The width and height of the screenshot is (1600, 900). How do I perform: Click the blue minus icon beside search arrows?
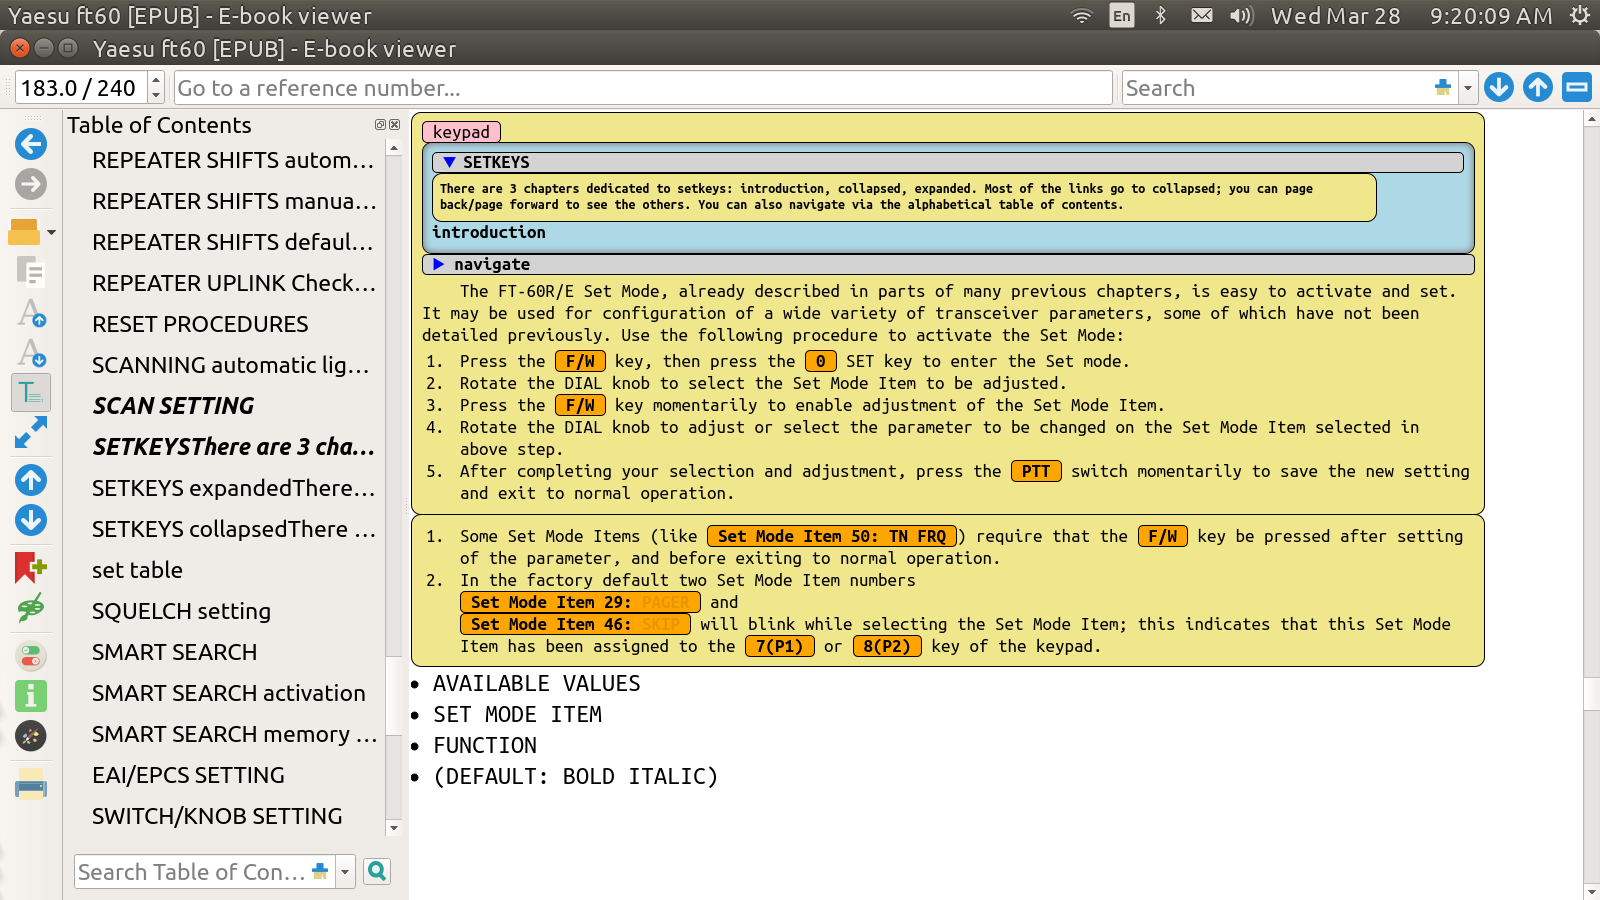pyautogui.click(x=1577, y=88)
